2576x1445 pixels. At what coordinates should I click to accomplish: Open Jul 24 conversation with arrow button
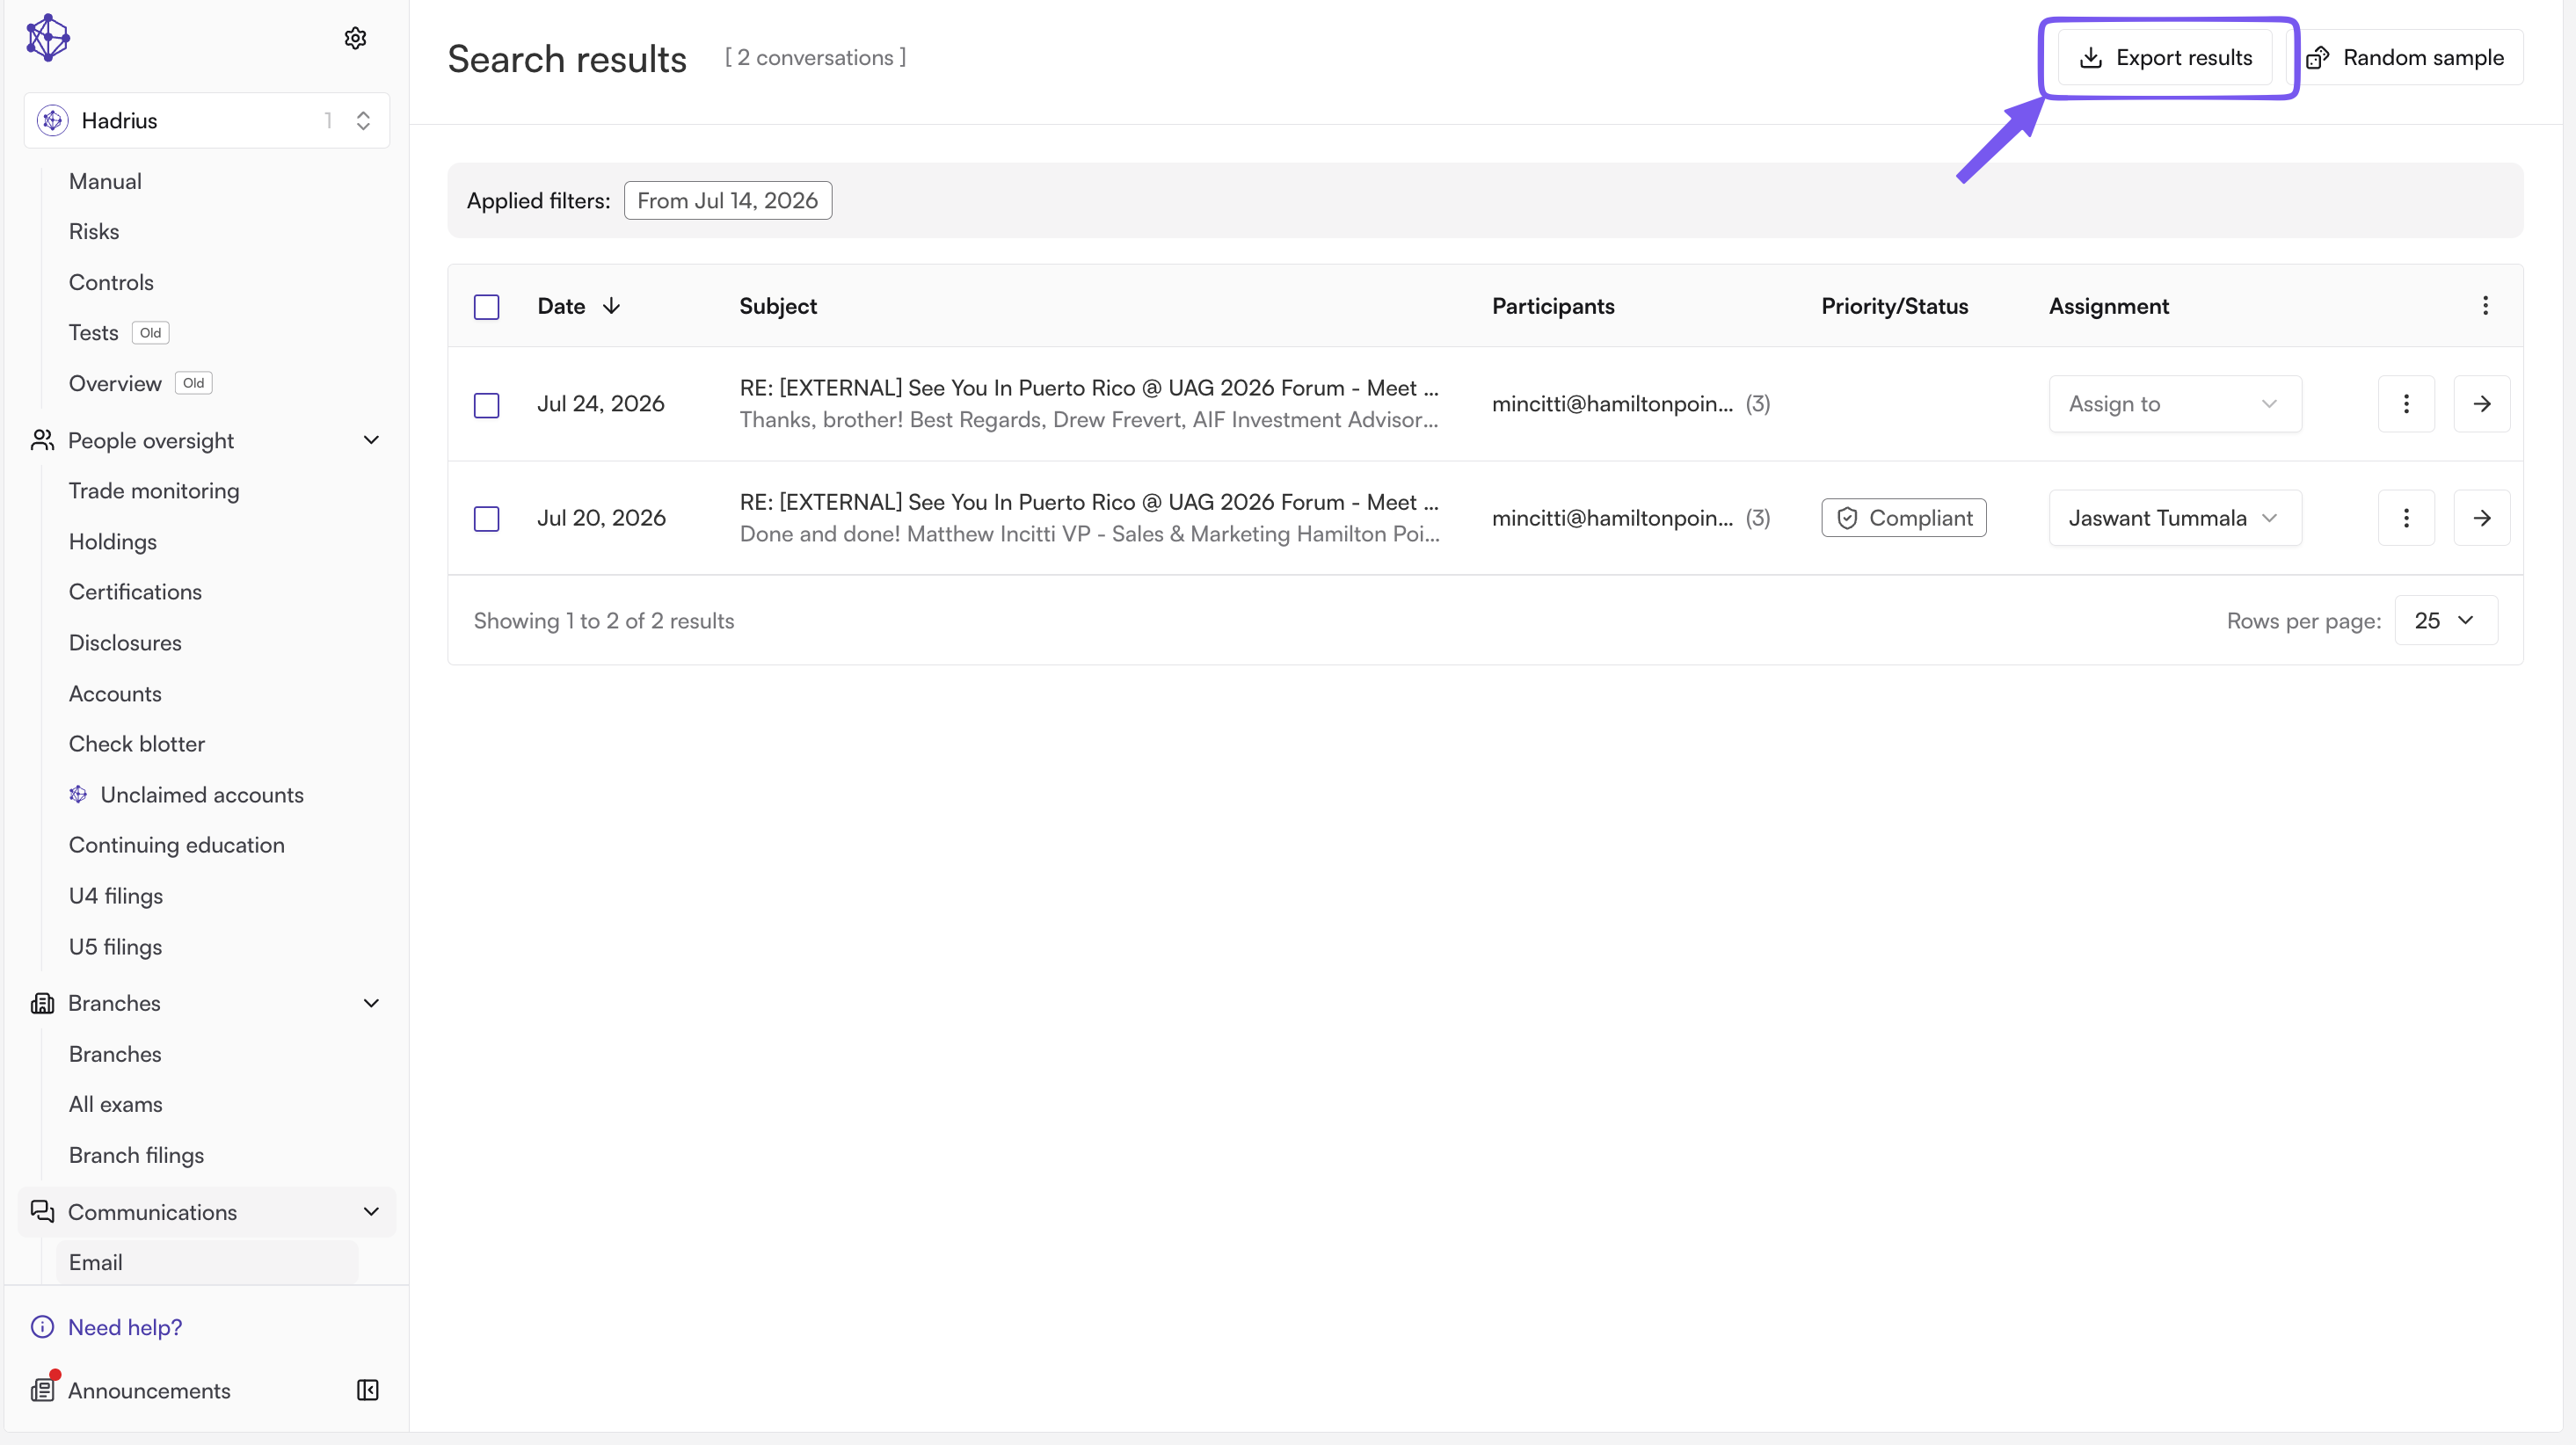[x=2482, y=404]
